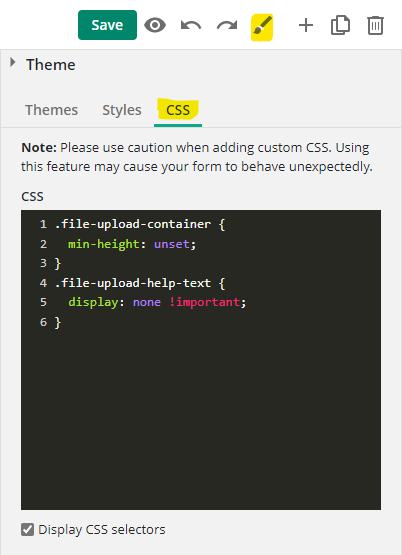Image resolution: width=402 pixels, height=555 pixels.
Task: Click the display: none !important line
Action: (x=157, y=302)
